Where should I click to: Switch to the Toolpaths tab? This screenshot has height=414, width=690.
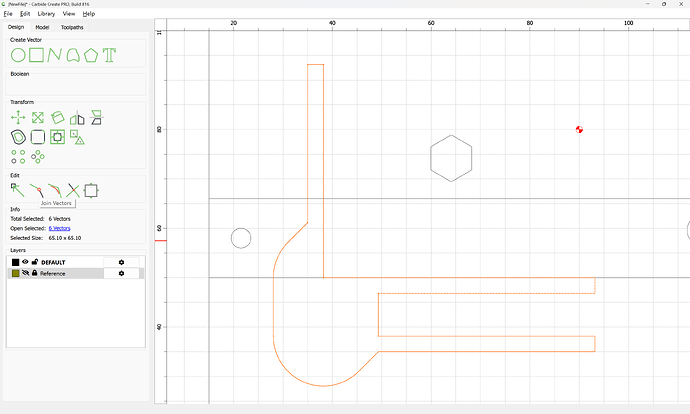[72, 27]
